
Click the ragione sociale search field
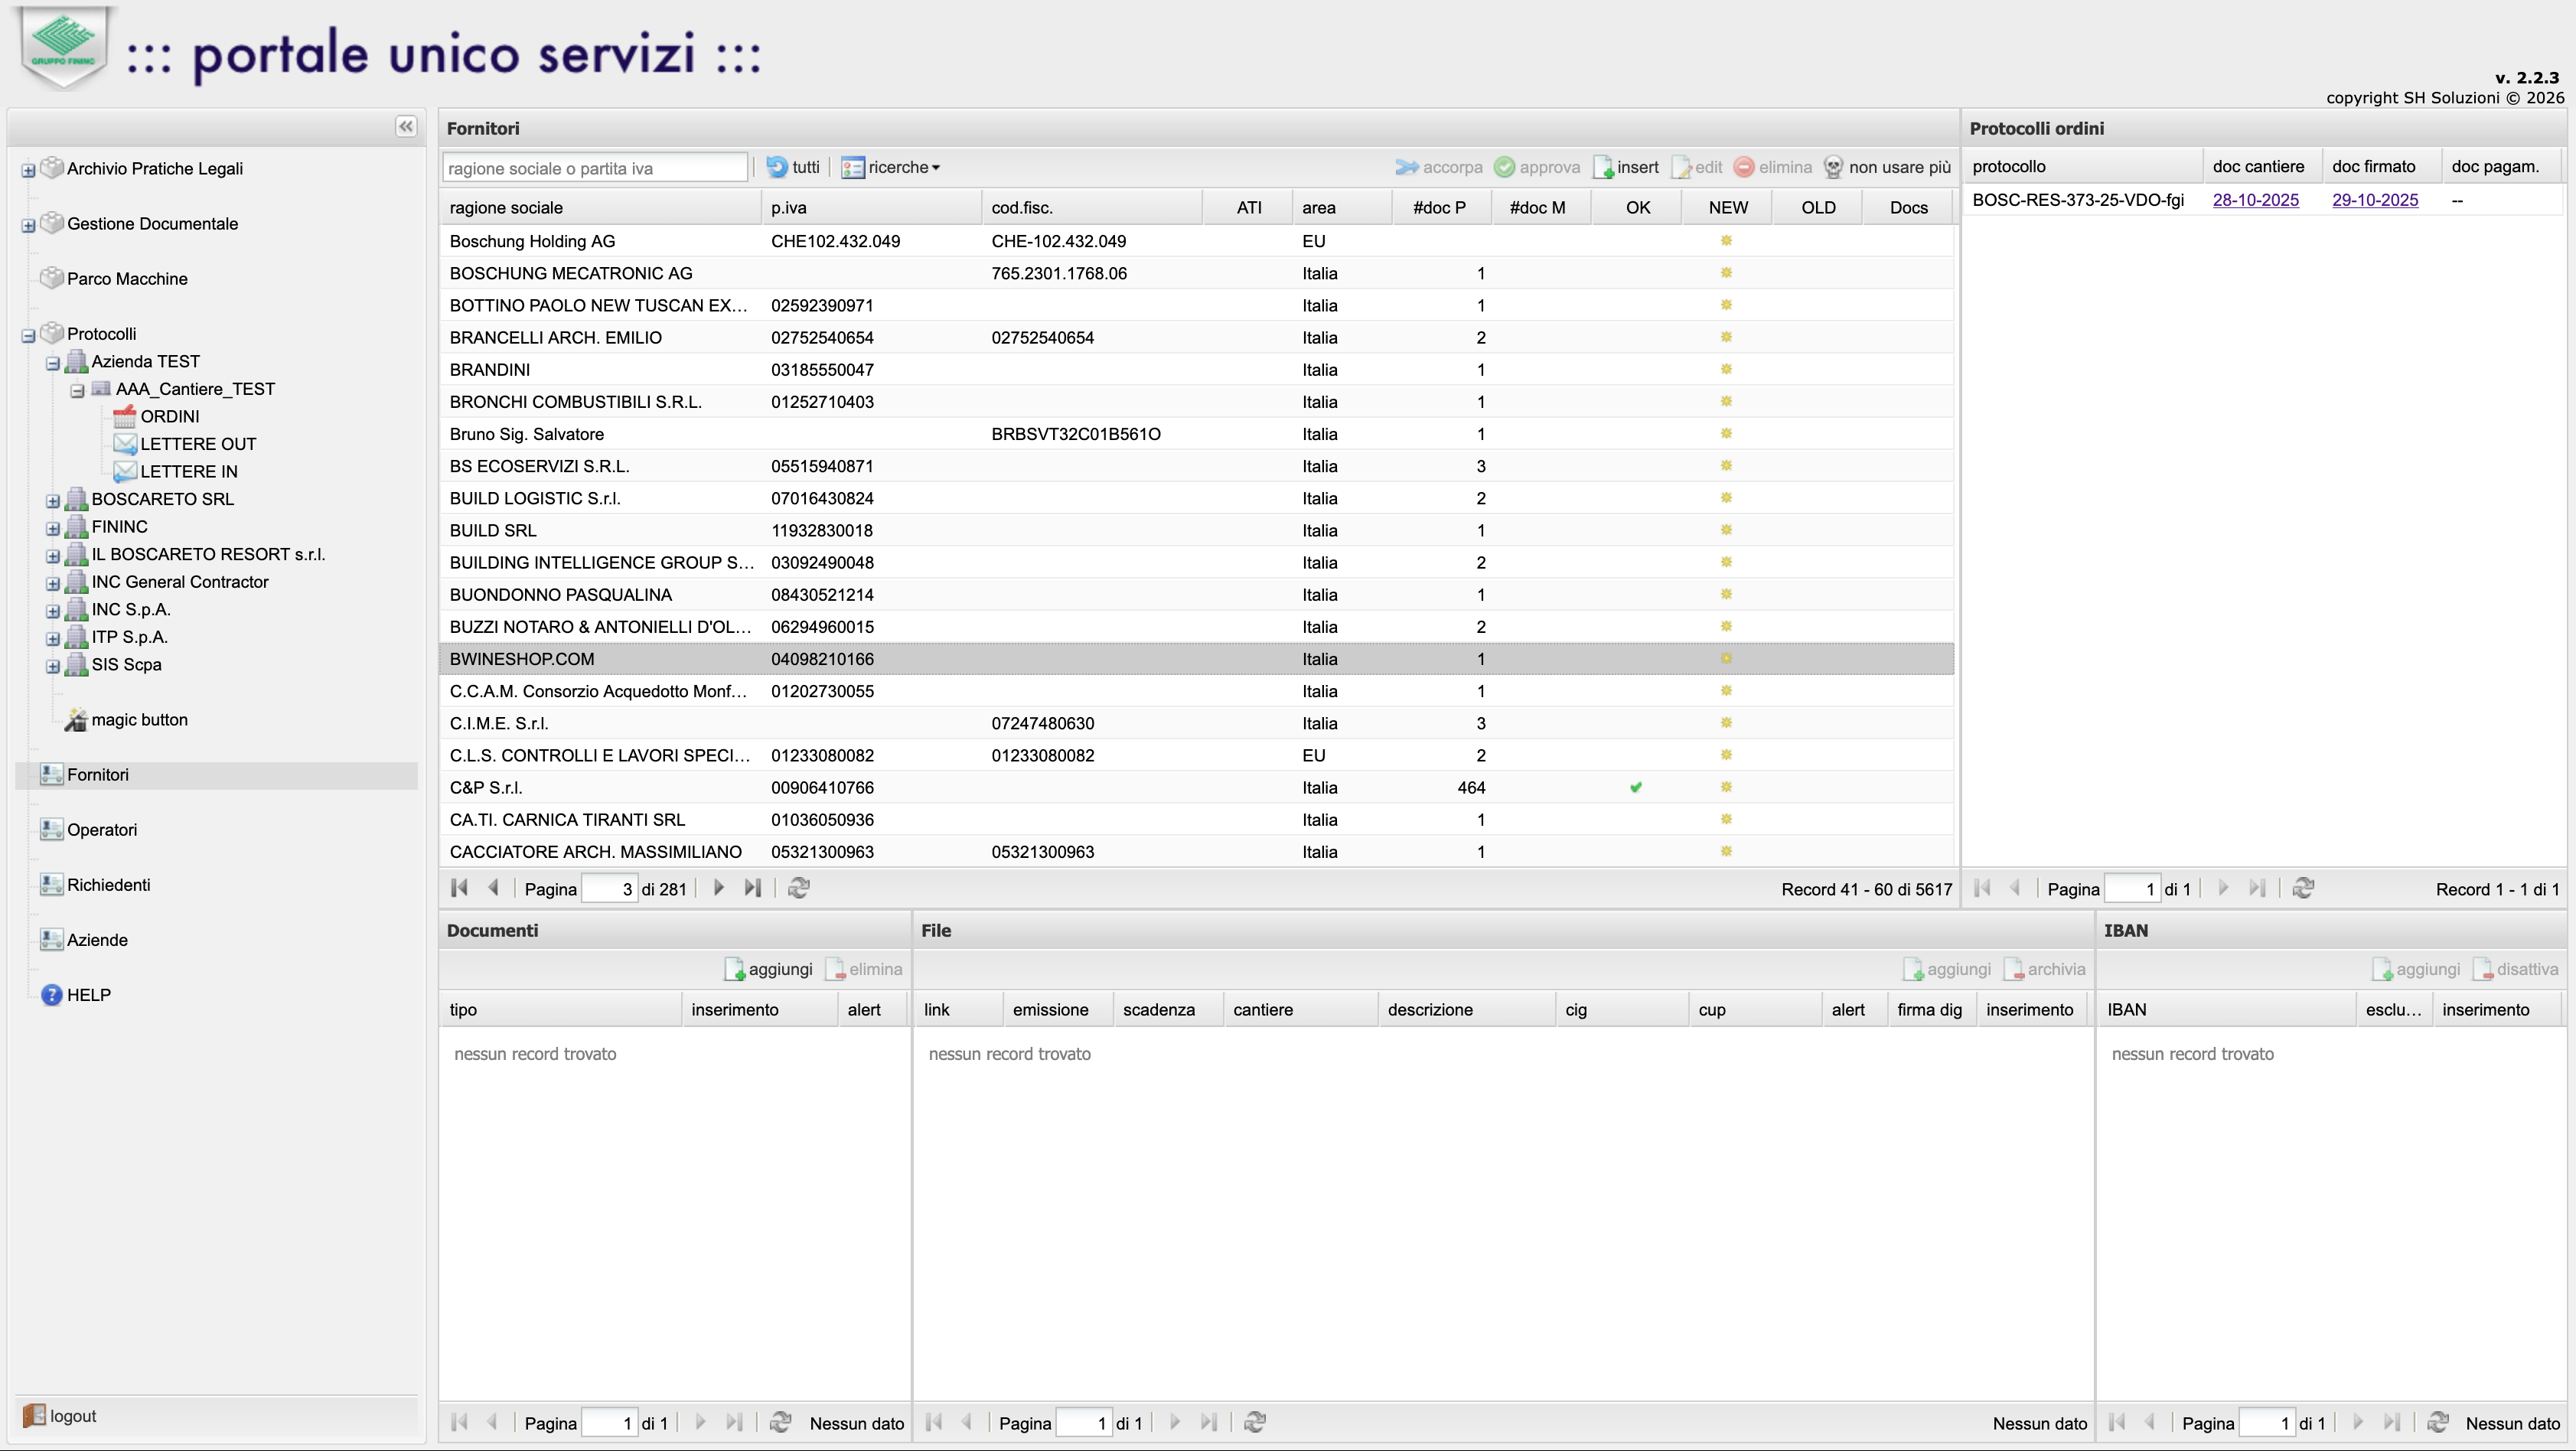pos(594,168)
